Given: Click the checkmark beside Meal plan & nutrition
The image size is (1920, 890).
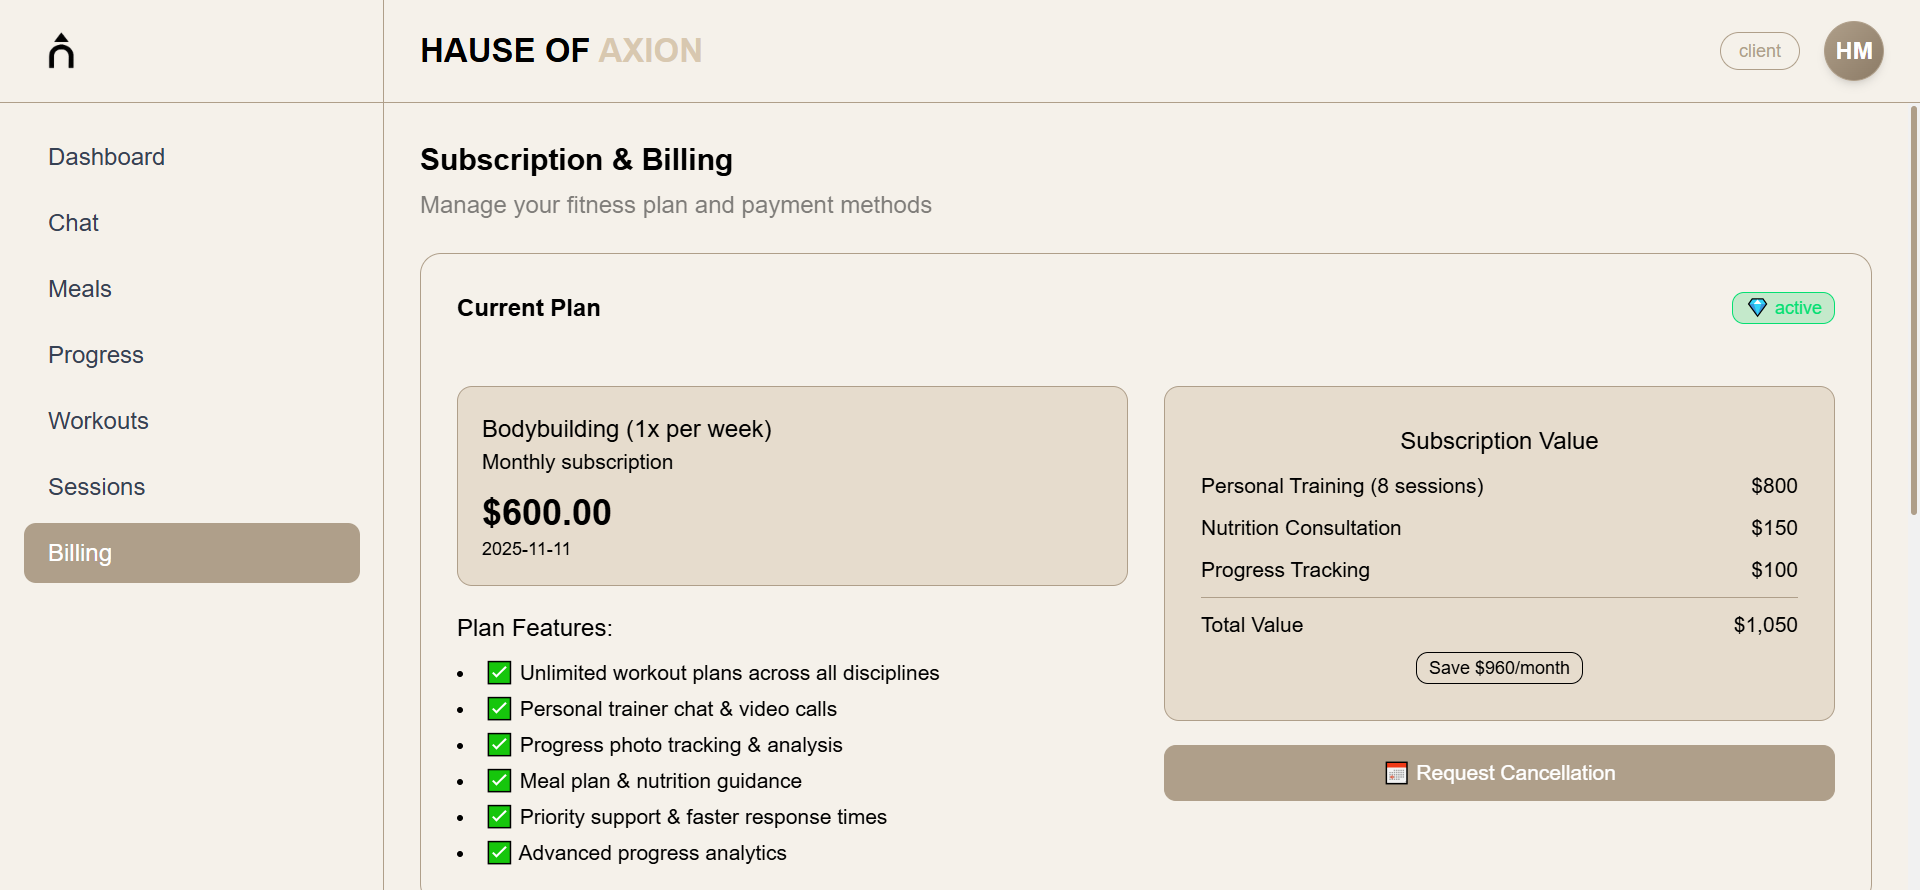Looking at the screenshot, I should [x=499, y=781].
